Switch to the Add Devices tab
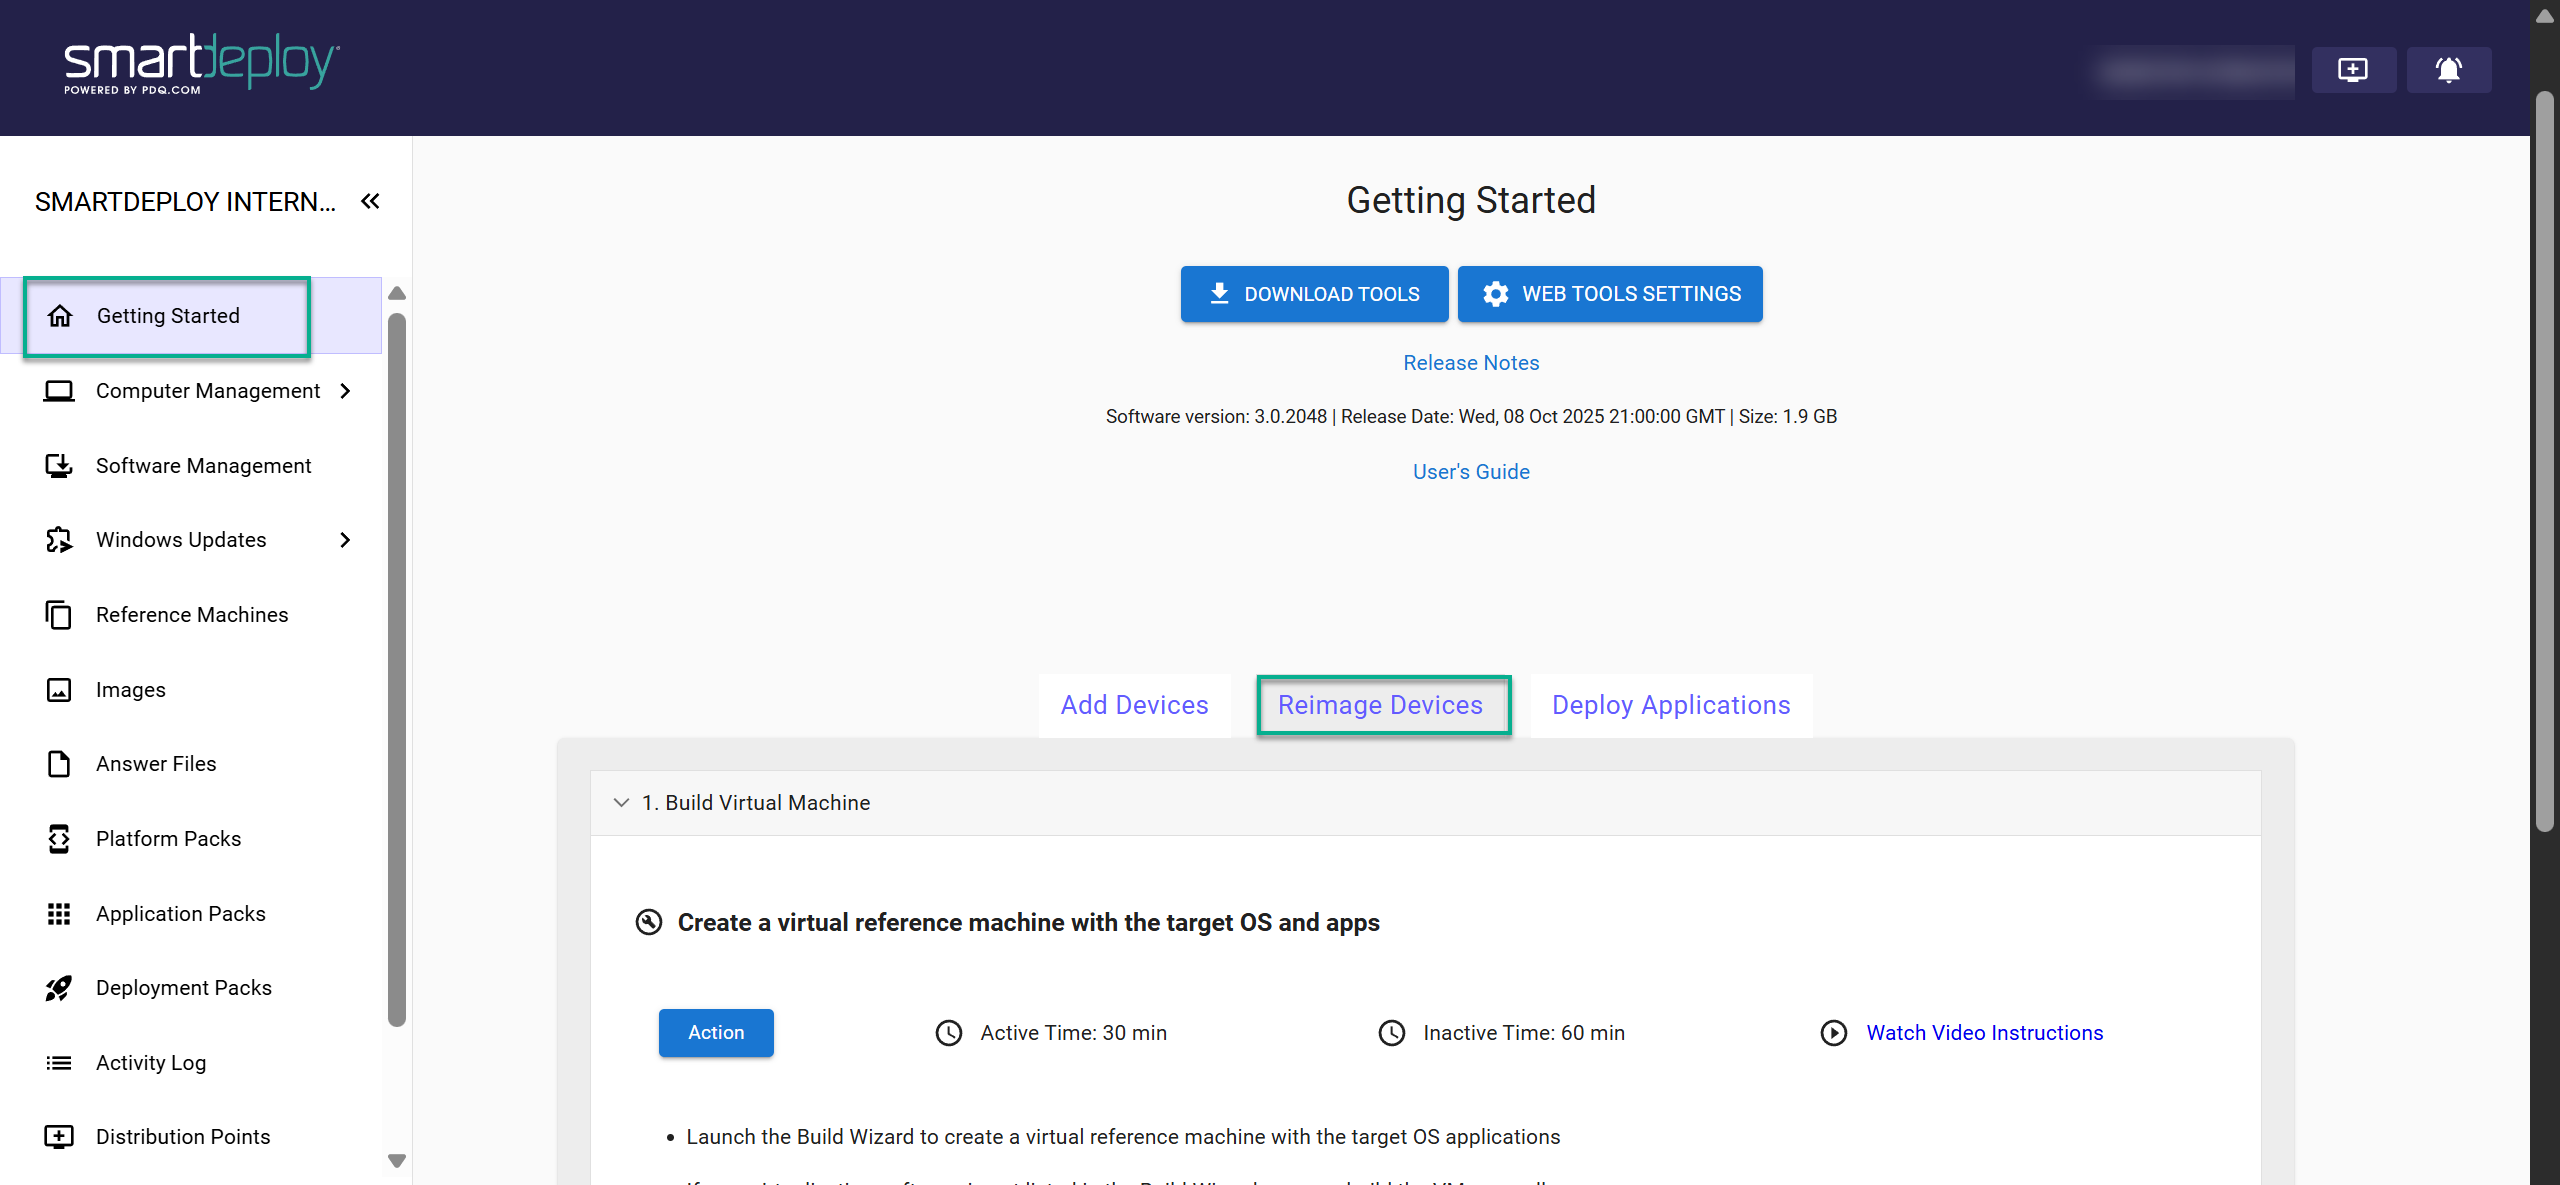Viewport: 2560px width, 1185px height. click(x=1134, y=705)
